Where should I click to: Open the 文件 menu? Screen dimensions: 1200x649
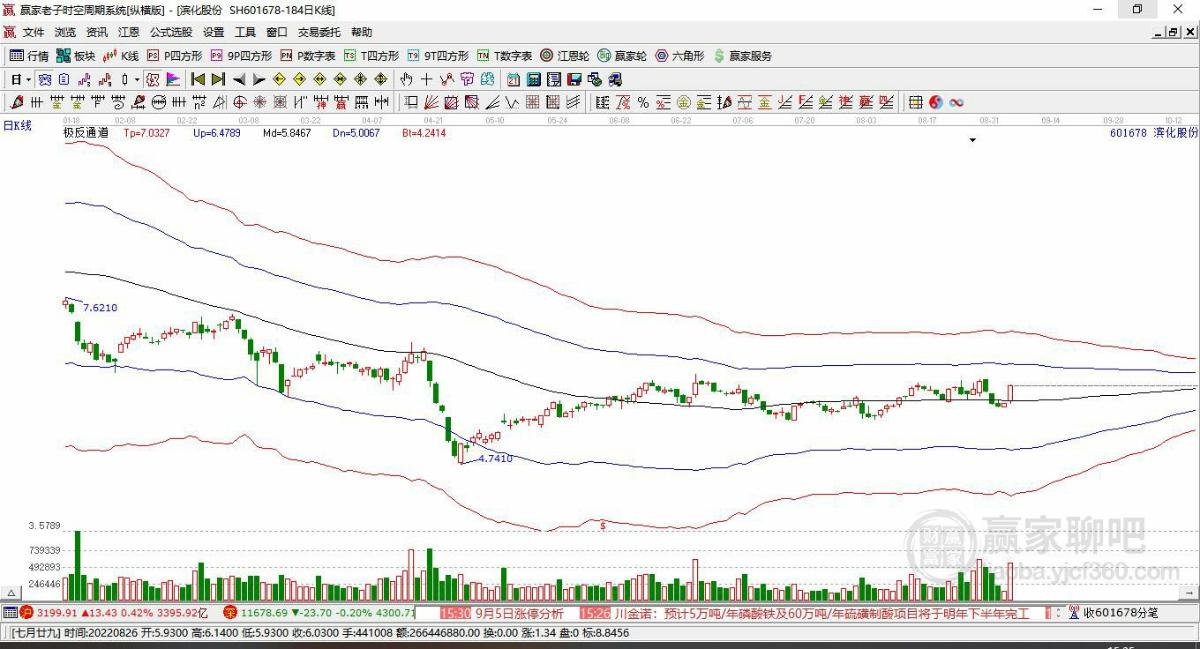coord(34,32)
